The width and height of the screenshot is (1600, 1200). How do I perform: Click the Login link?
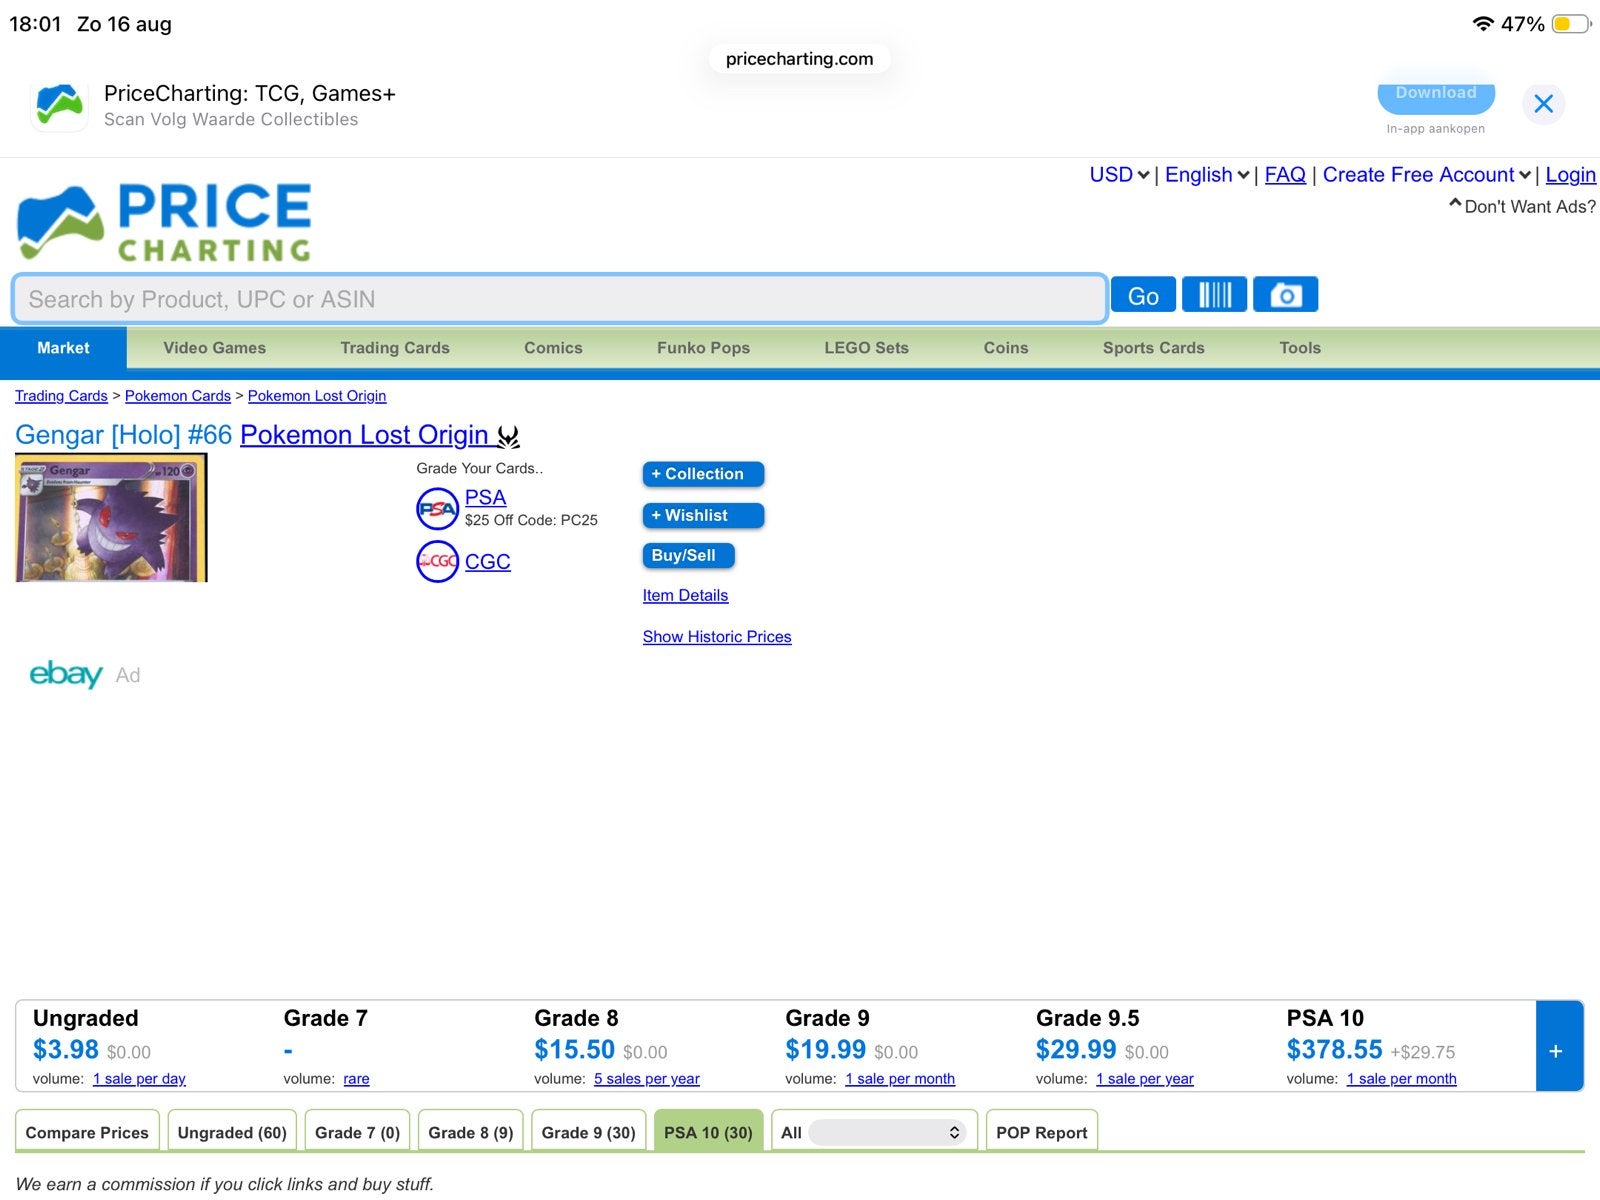[x=1570, y=175]
